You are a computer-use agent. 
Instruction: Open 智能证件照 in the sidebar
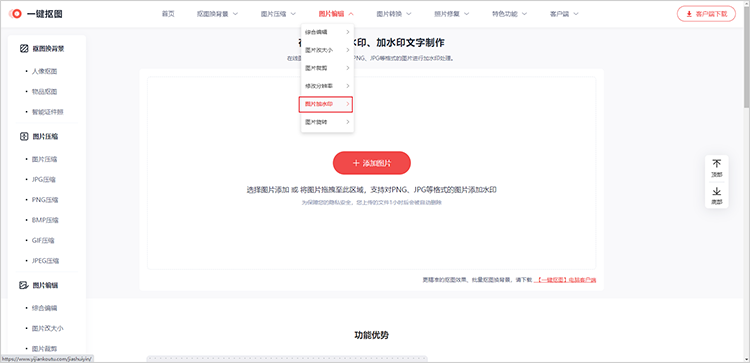click(48, 112)
